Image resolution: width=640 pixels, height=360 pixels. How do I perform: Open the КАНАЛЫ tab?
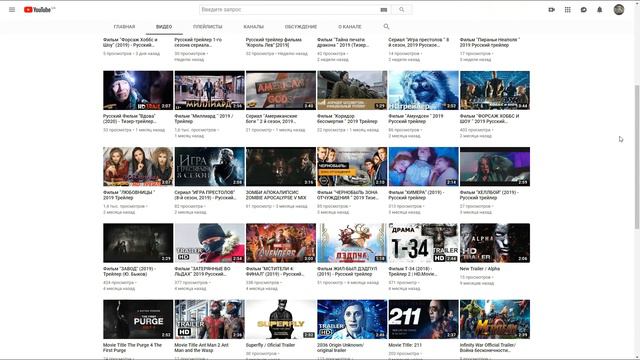coord(253,27)
